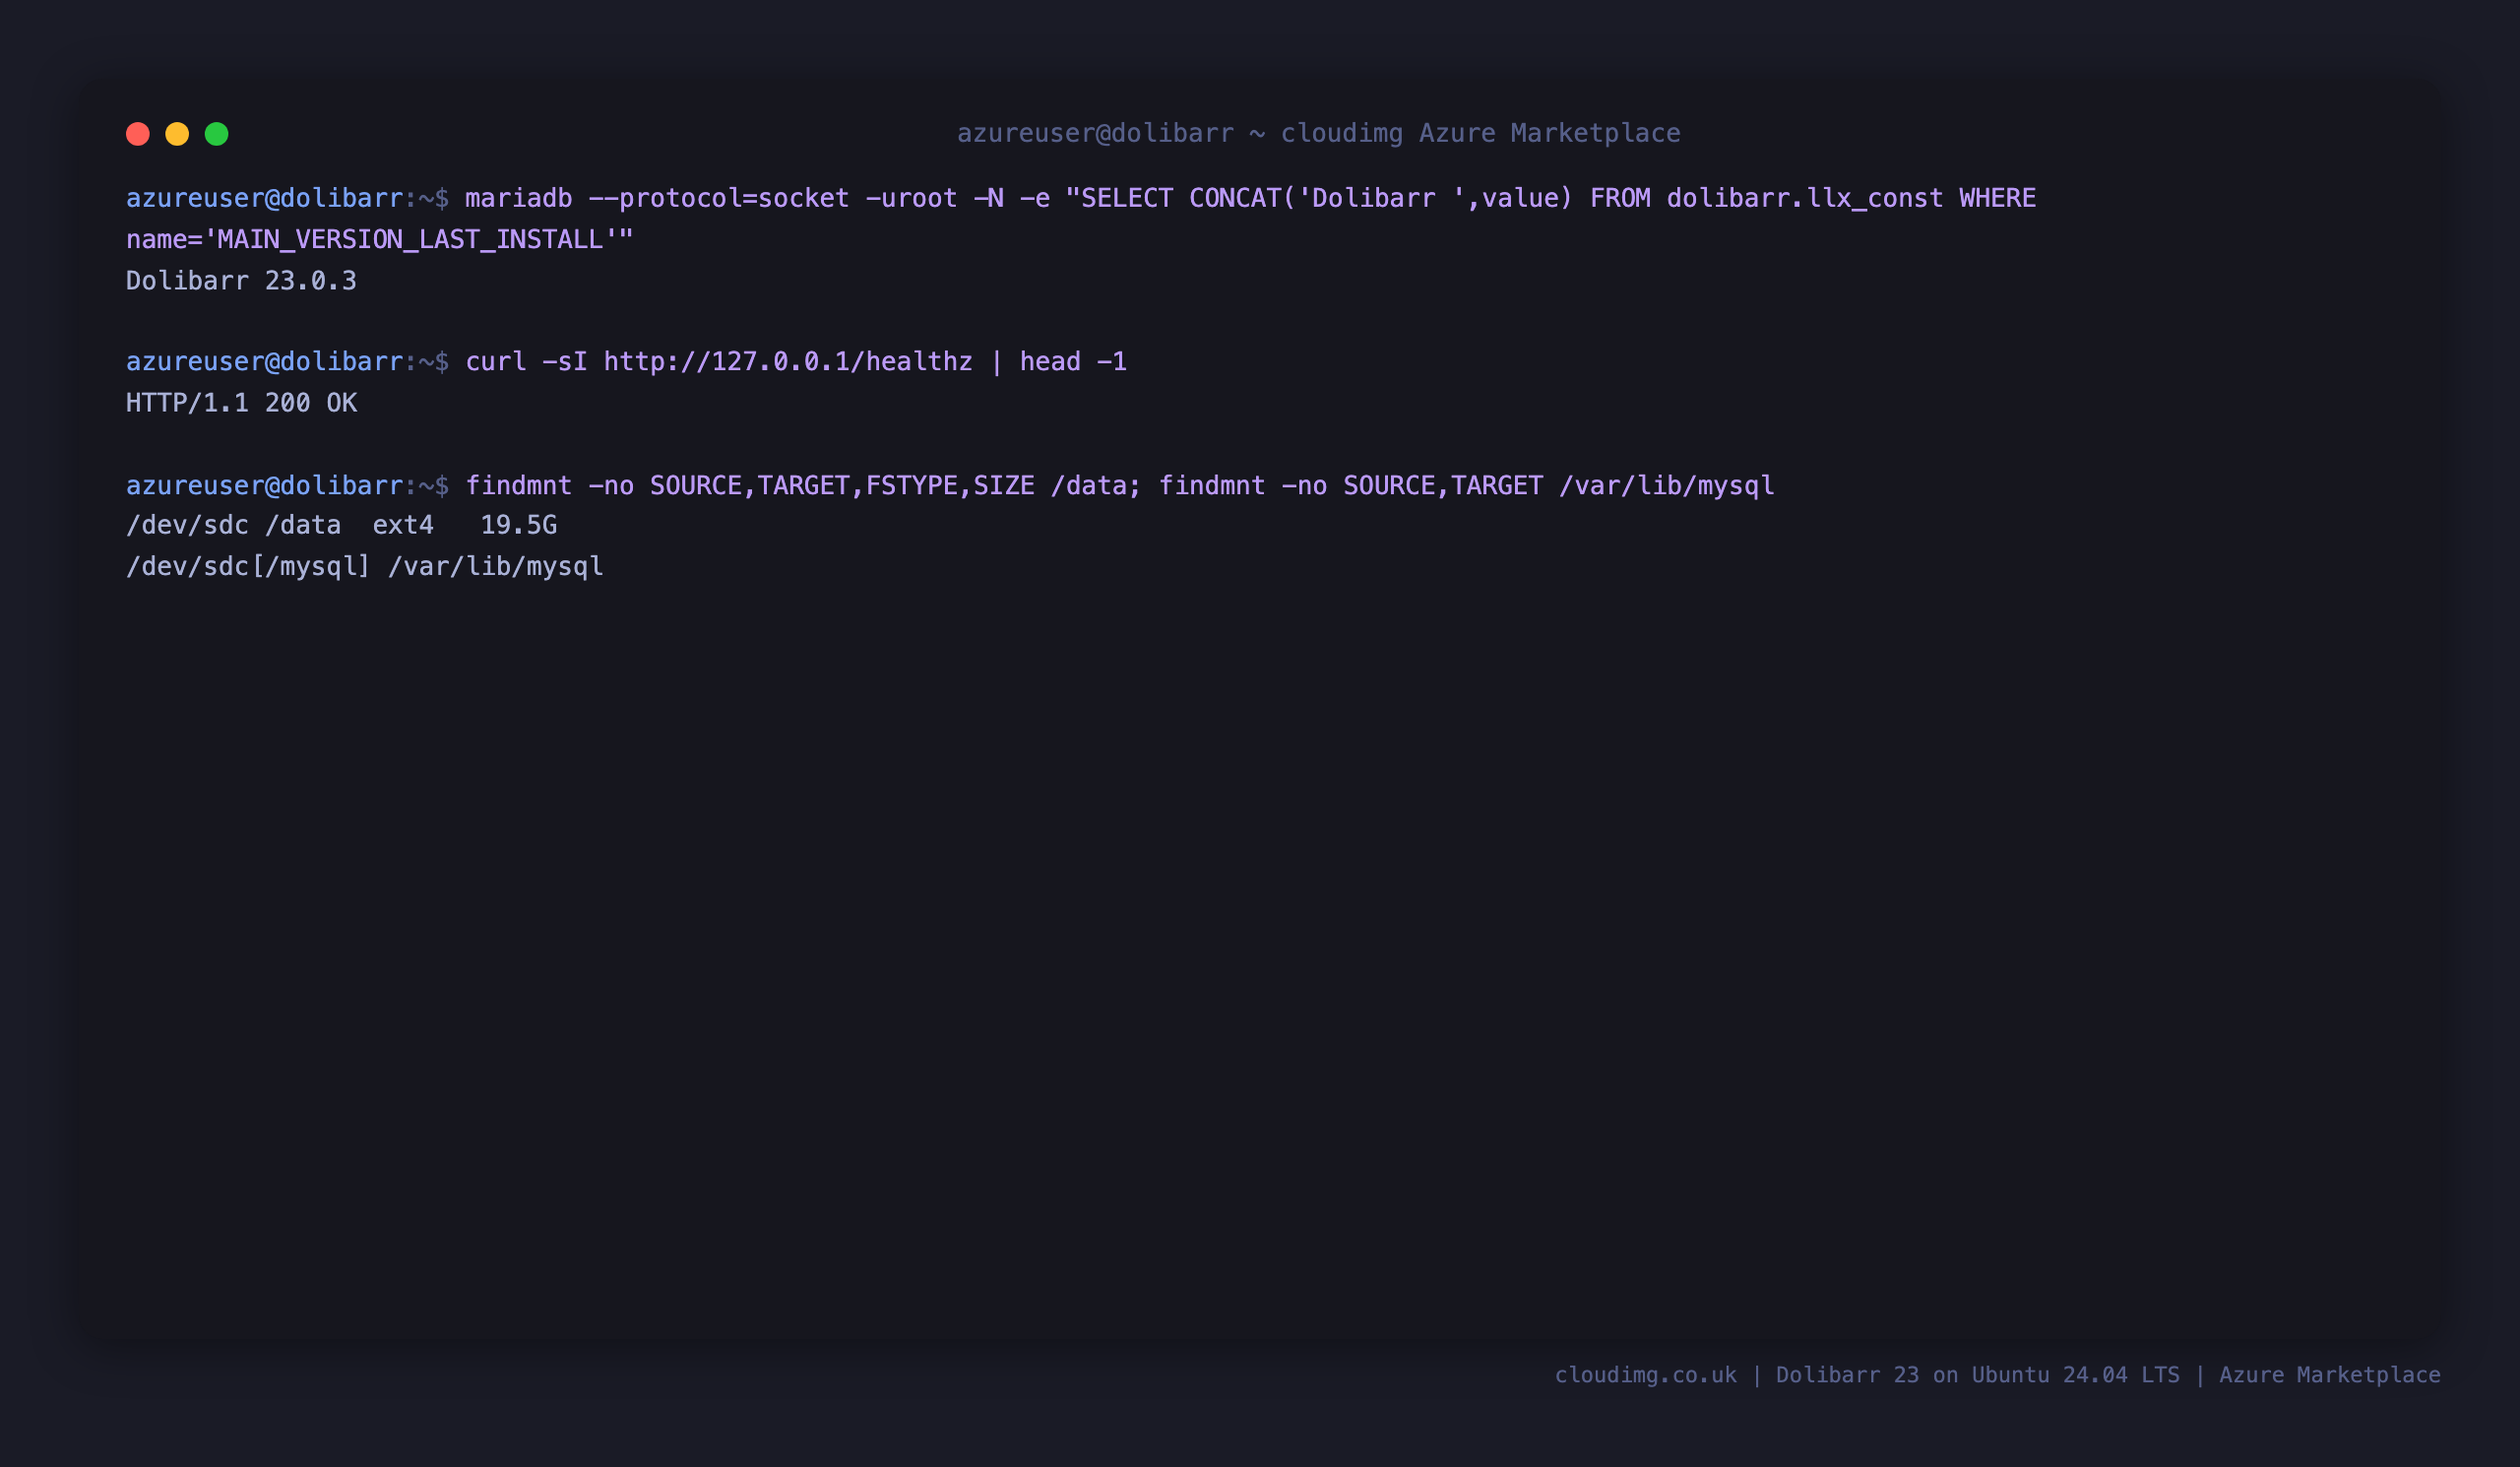Click the red close window button
The height and width of the screenshot is (1467, 2520).
pyautogui.click(x=138, y=134)
